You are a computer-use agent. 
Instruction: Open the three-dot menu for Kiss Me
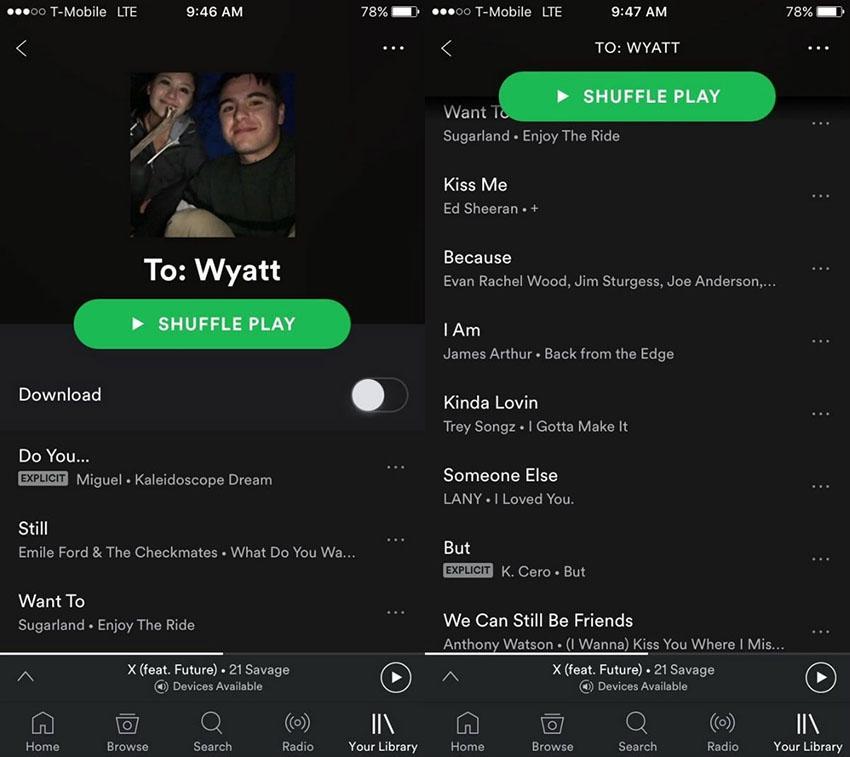(x=821, y=196)
